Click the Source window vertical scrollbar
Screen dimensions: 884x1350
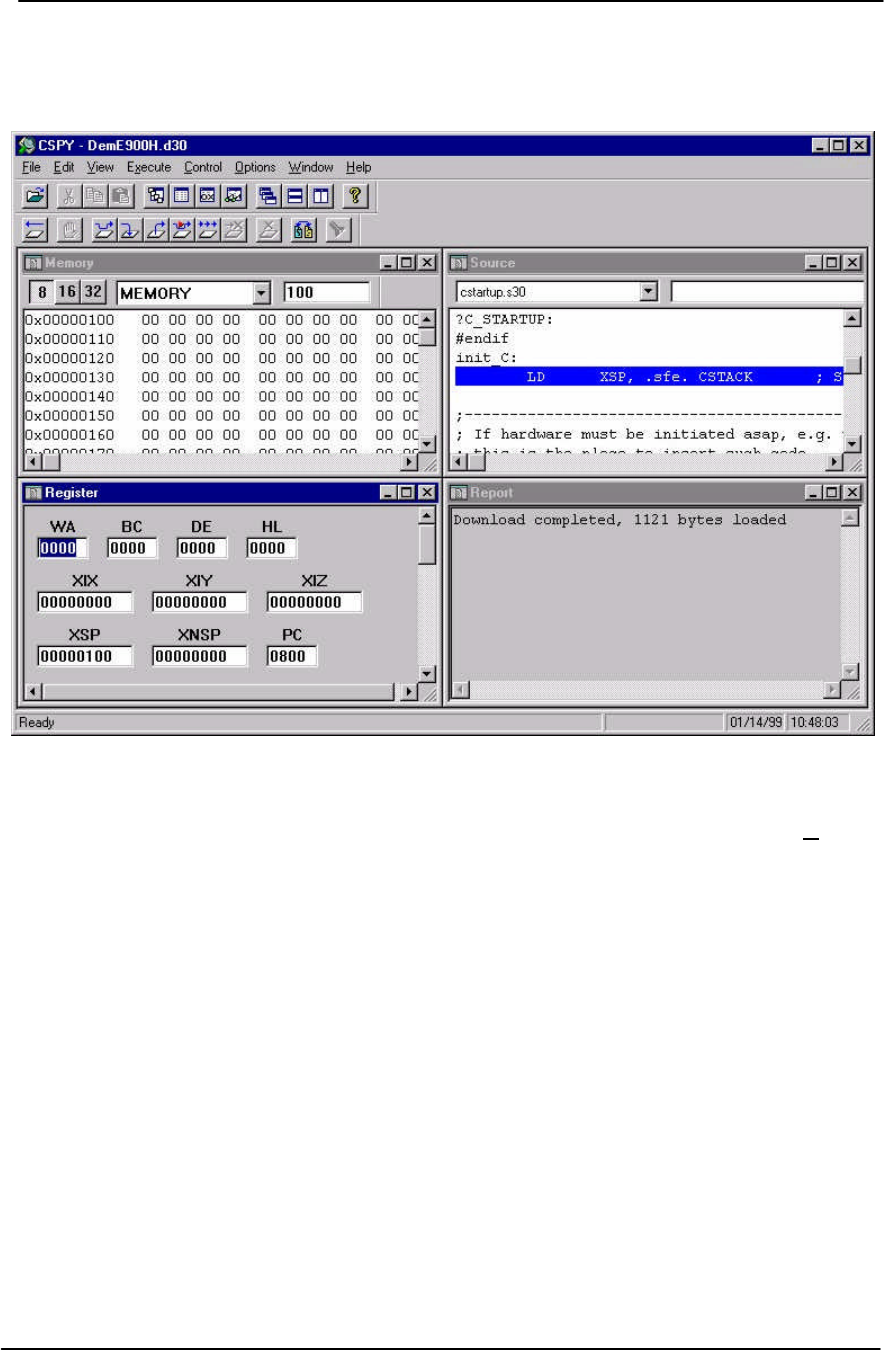(853, 382)
